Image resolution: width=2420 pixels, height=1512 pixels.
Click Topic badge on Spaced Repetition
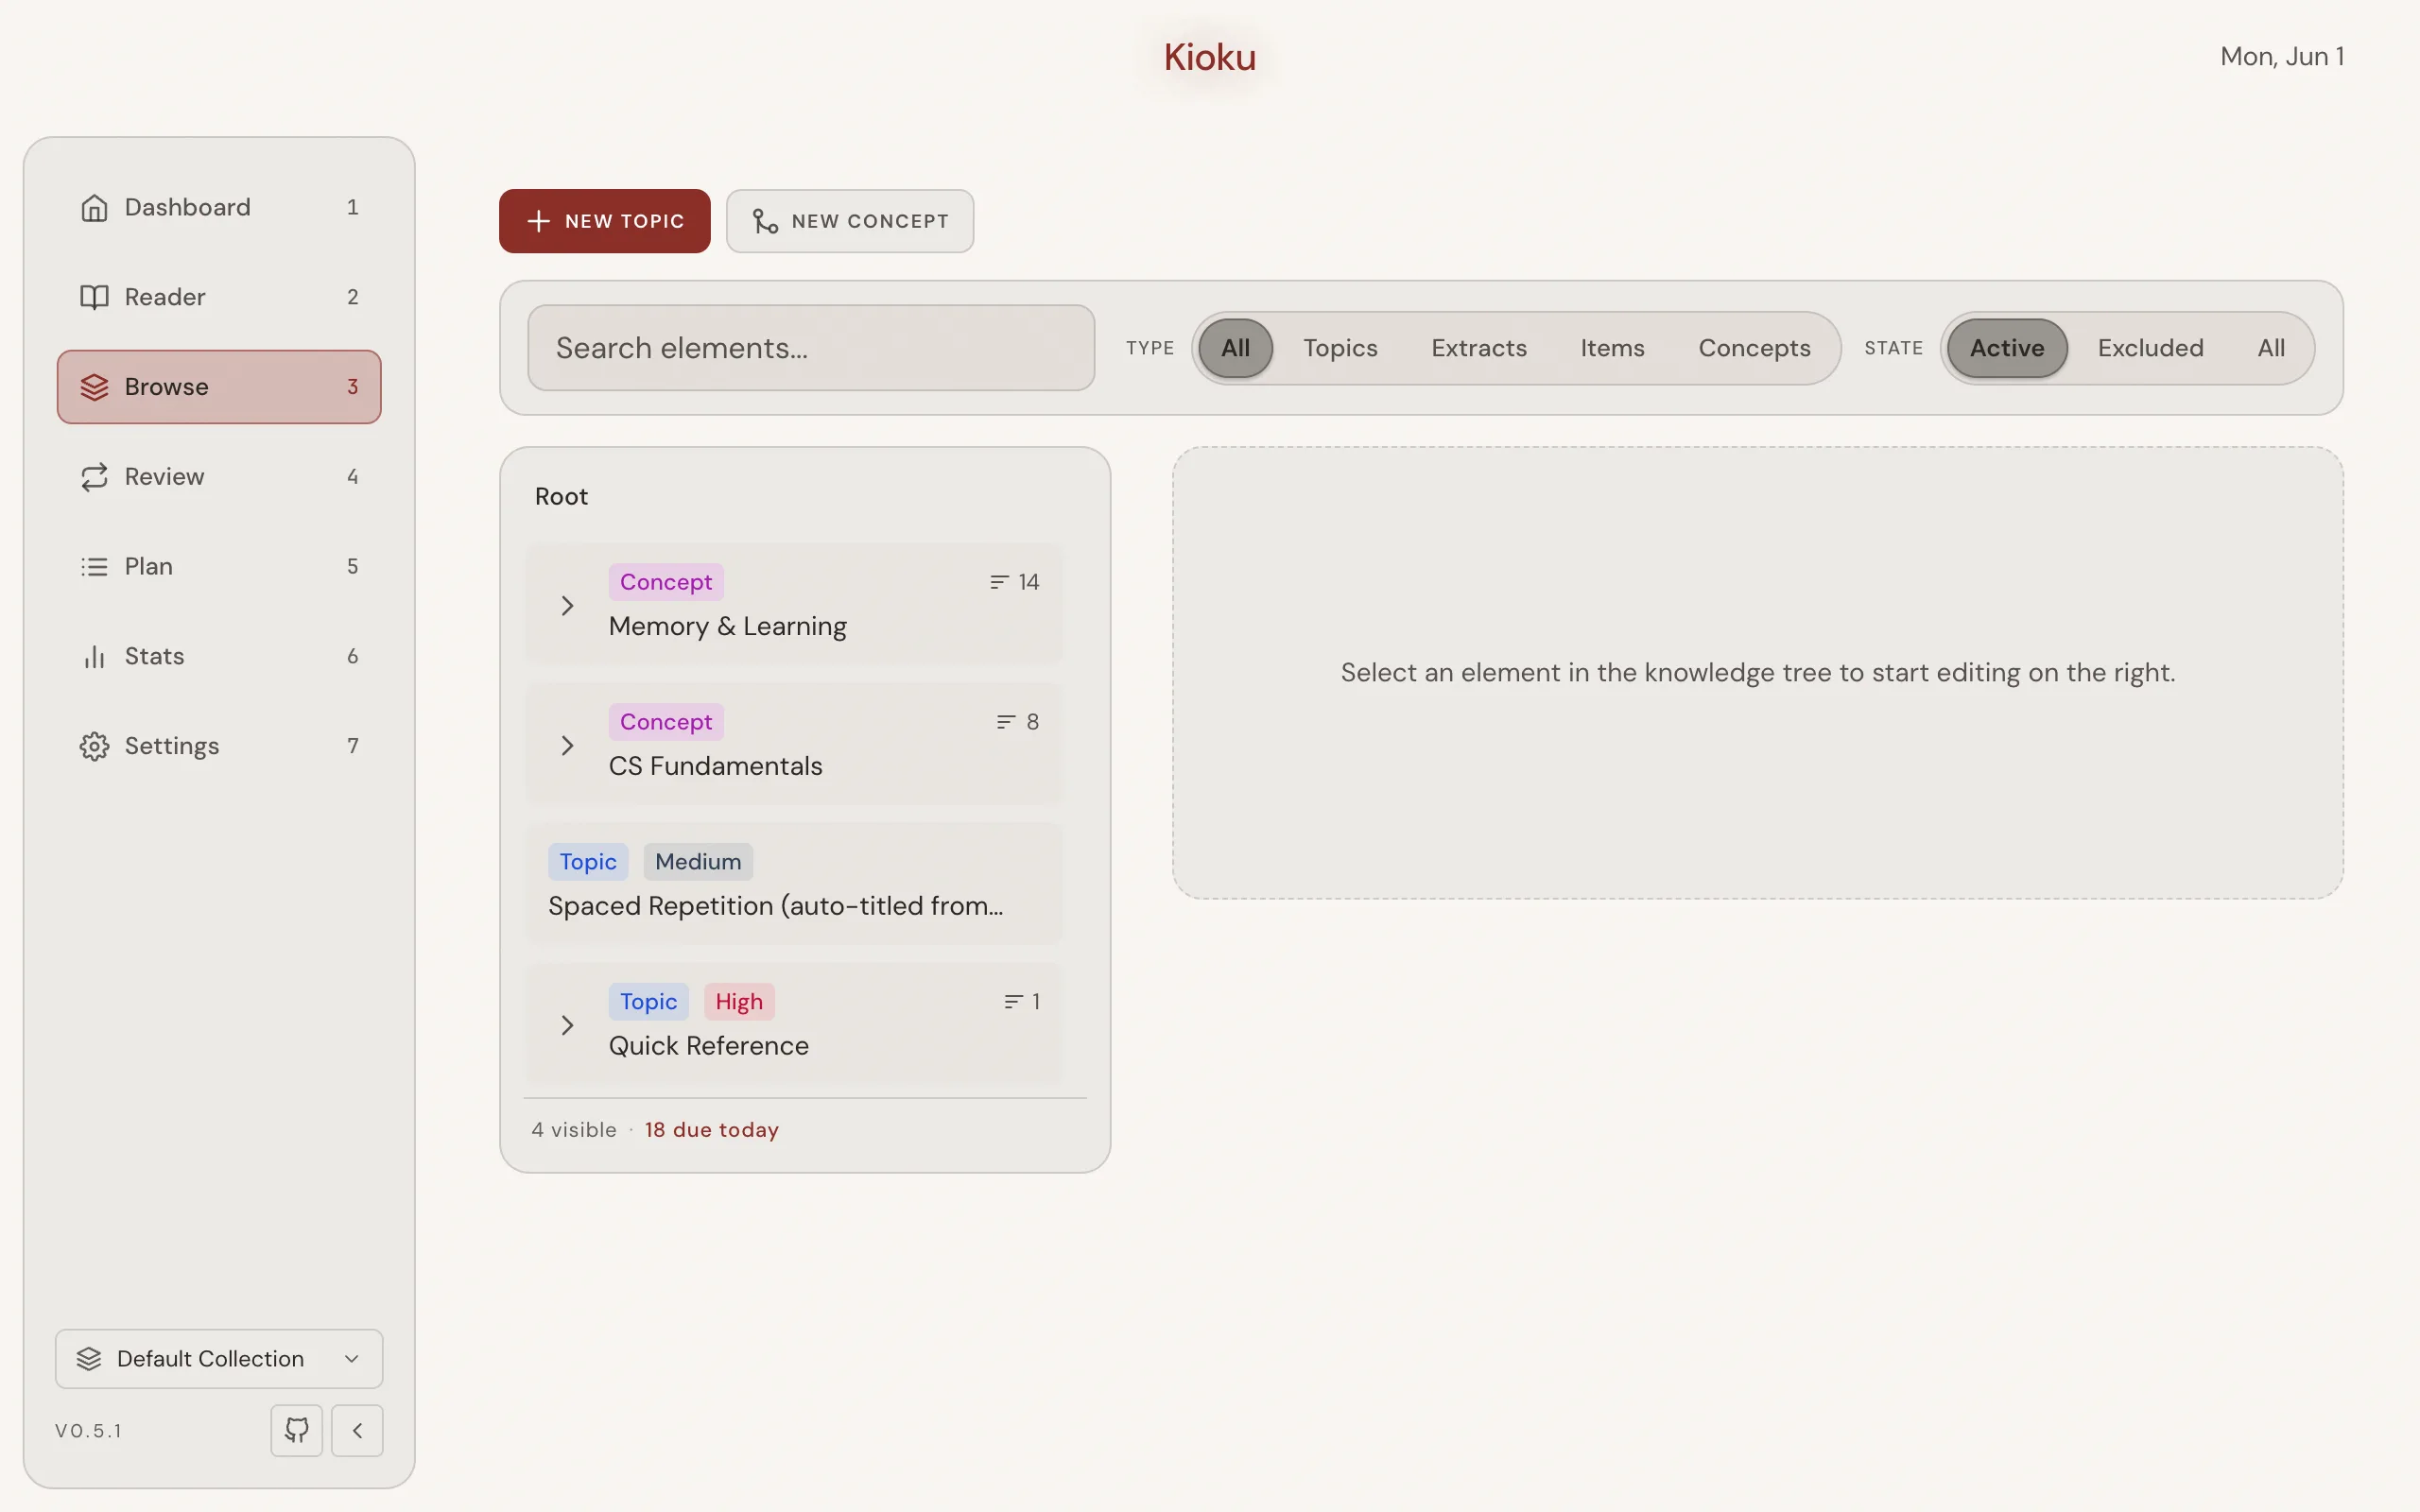point(588,862)
